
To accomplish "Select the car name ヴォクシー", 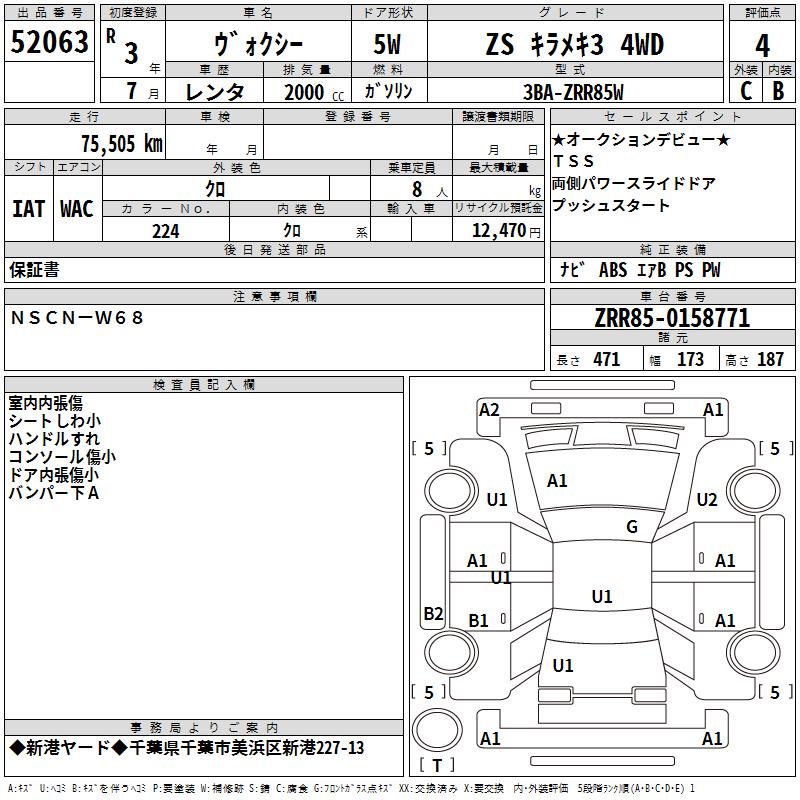I will [x=259, y=44].
